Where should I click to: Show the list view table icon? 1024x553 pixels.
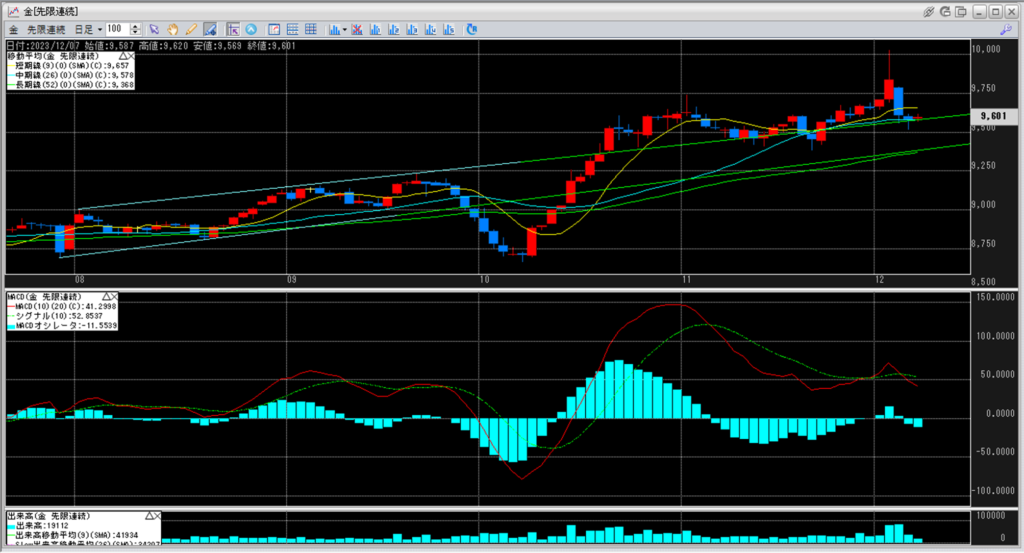(293, 29)
